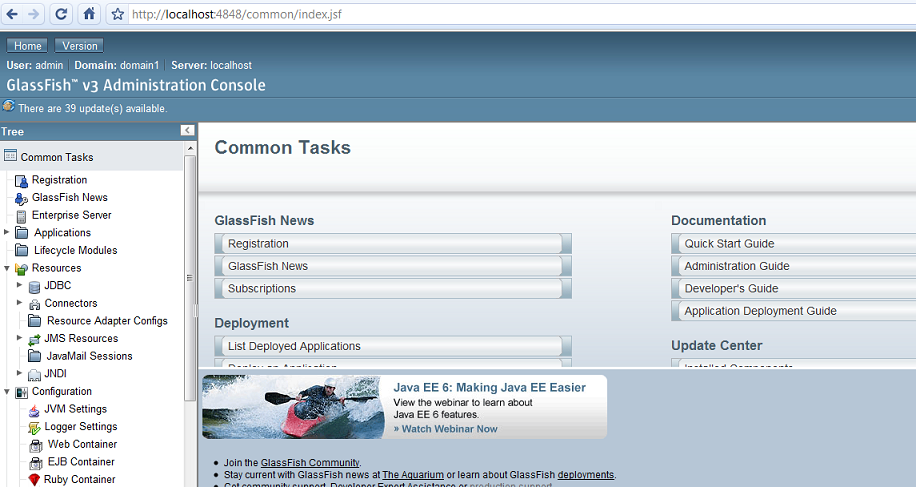Click the Enterprise Server icon in tree
This screenshot has width=916, height=487.
pyautogui.click(x=21, y=215)
